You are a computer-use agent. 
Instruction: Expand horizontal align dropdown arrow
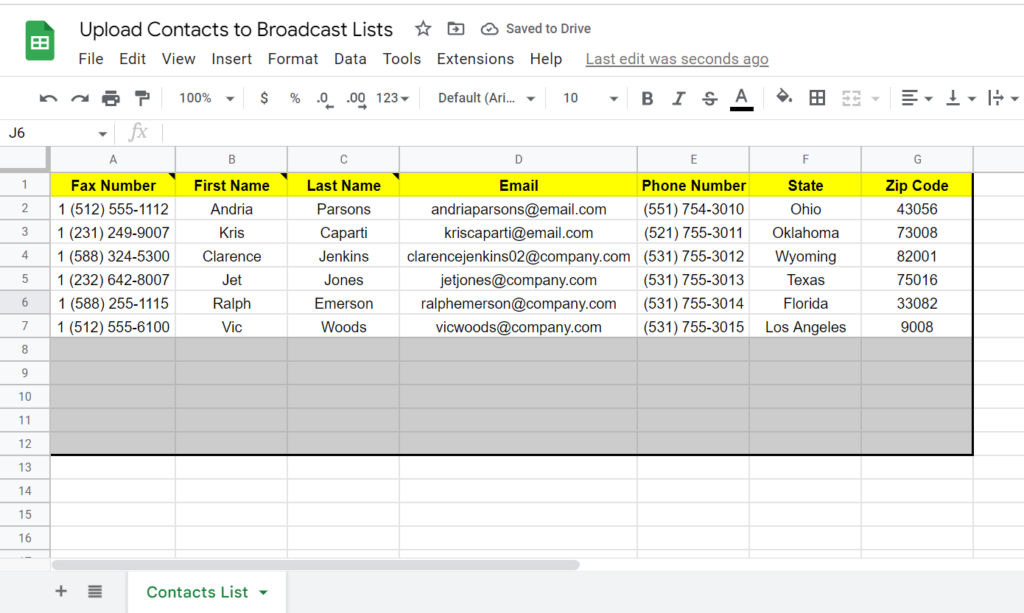(928, 99)
